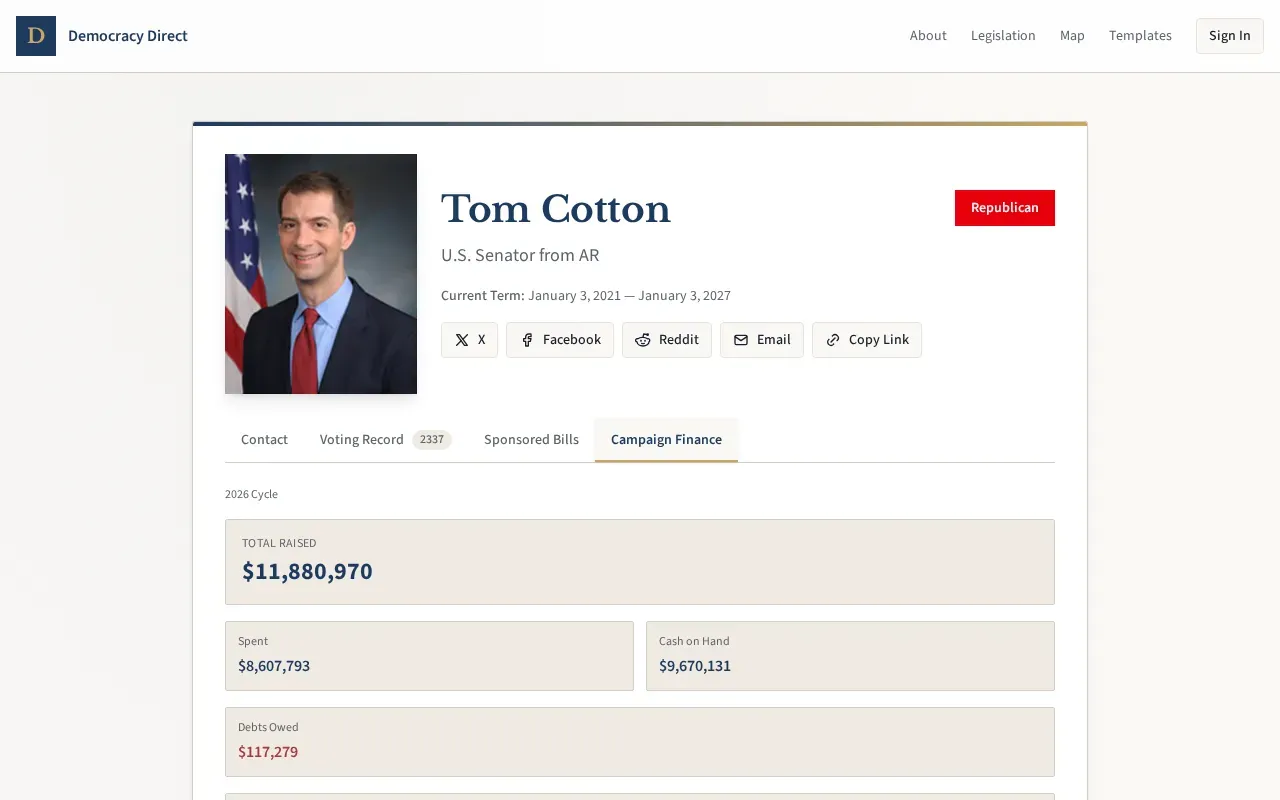The width and height of the screenshot is (1280, 800).
Task: Click the Sign In button
Action: pyautogui.click(x=1229, y=35)
